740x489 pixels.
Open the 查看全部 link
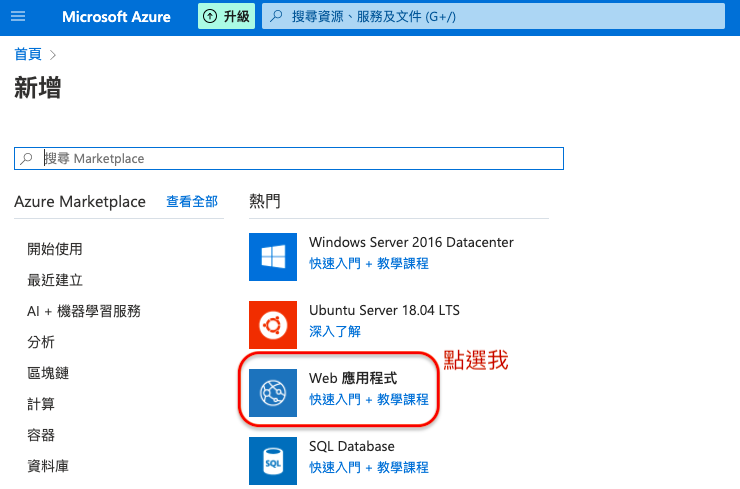[192, 202]
